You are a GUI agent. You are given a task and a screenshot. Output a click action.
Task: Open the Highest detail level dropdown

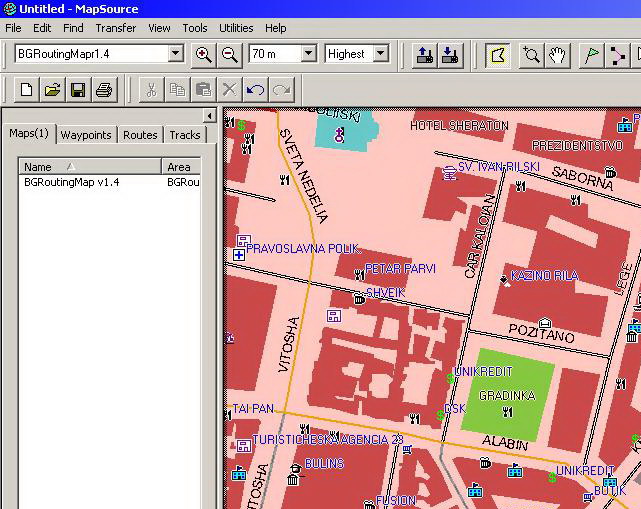click(381, 54)
